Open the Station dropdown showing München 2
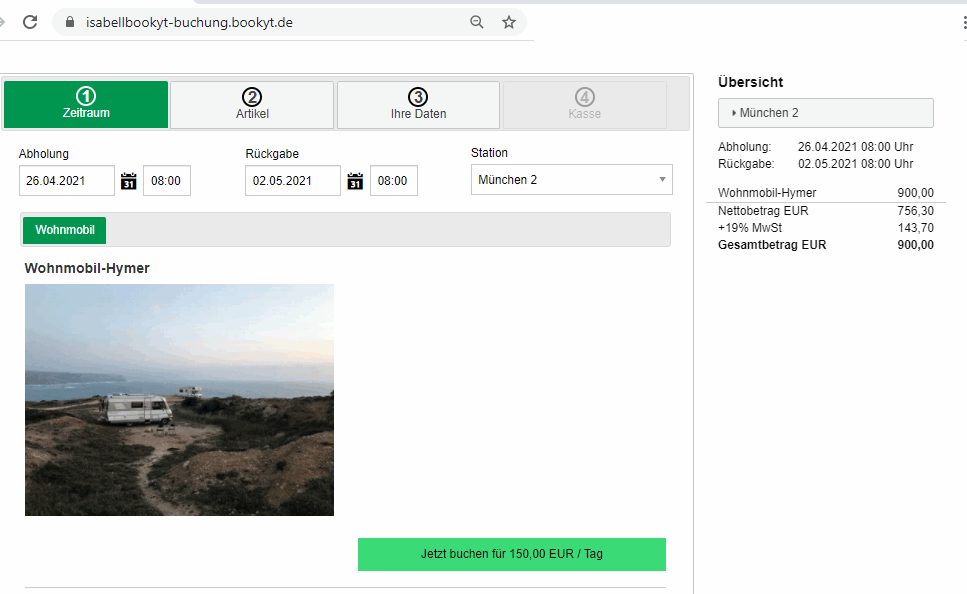967x594 pixels. tap(571, 180)
